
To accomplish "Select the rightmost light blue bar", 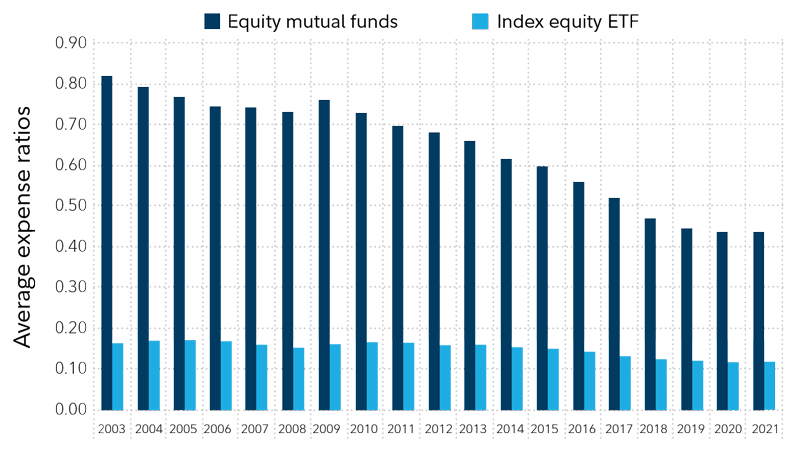I will point(770,375).
